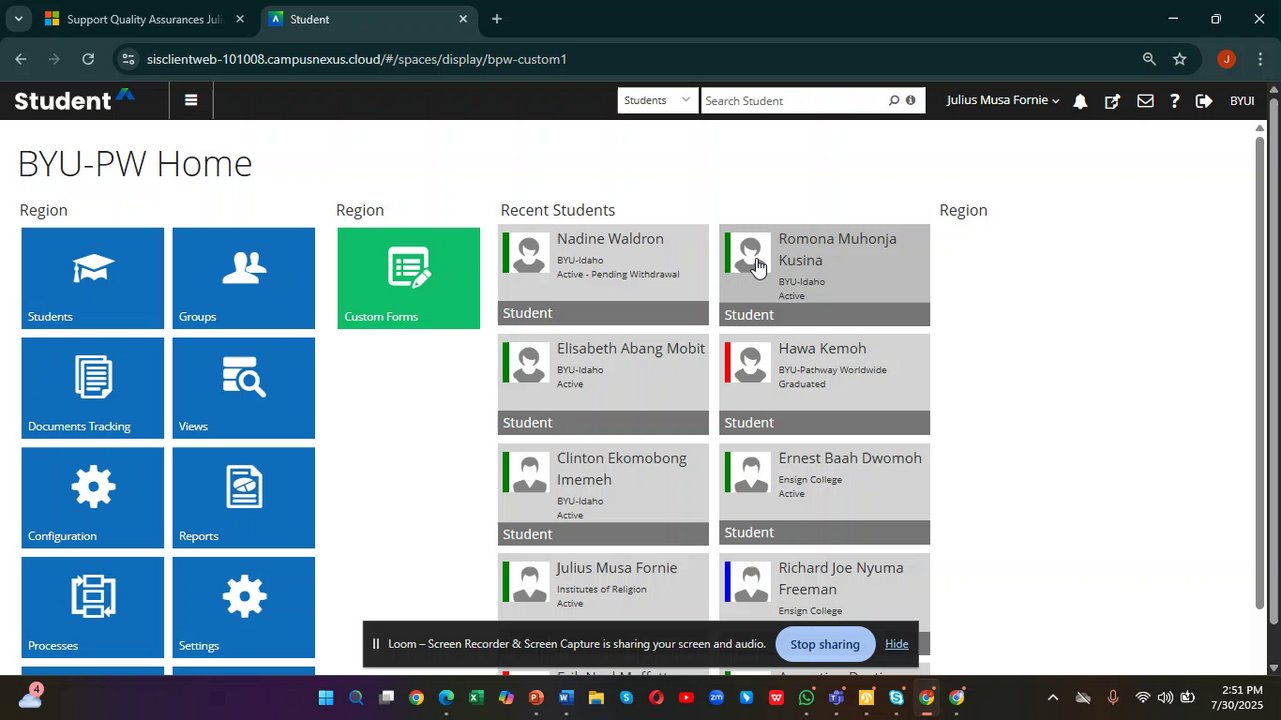This screenshot has height=720, width=1281.
Task: View site information icon in address bar
Action: 127,59
